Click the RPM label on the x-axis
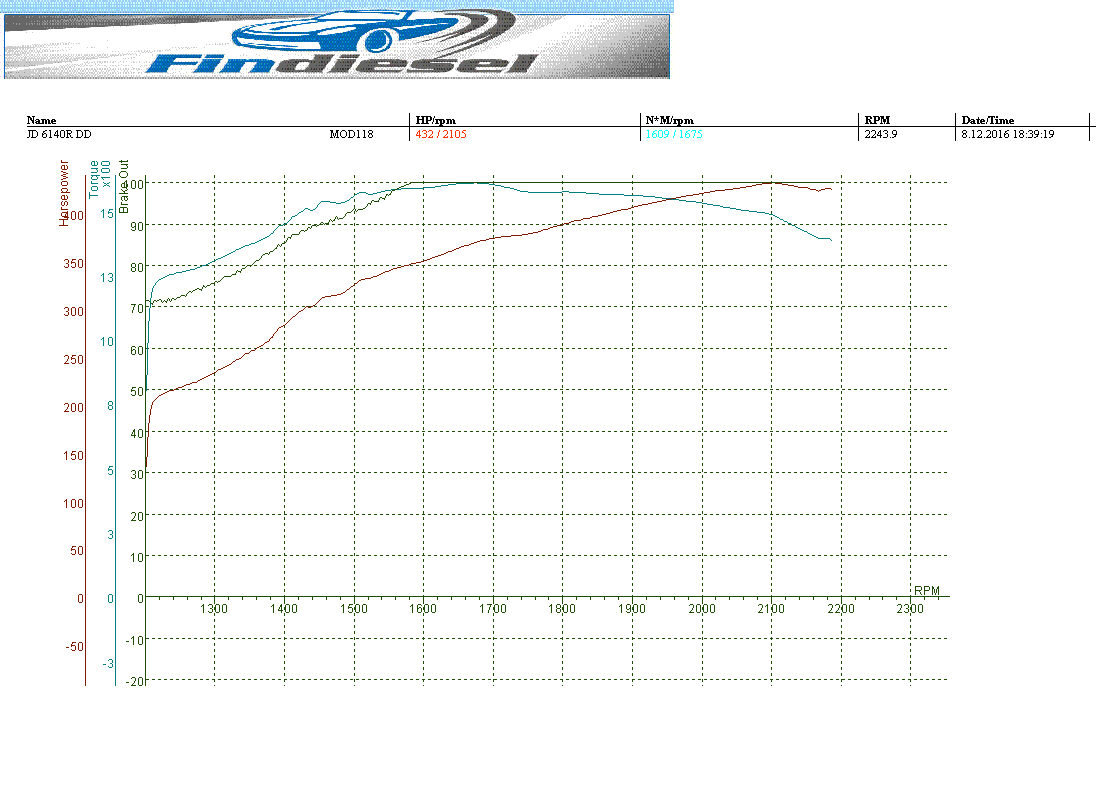Screen dimensions: 1119x789 click(x=927, y=590)
